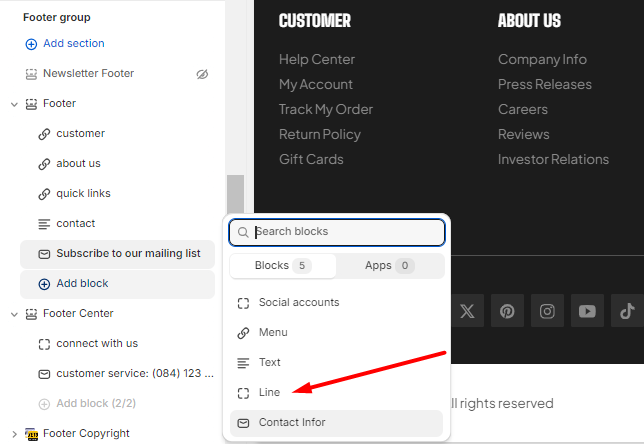644x444 pixels.
Task: Choose Line from the block list
Action: pos(270,393)
